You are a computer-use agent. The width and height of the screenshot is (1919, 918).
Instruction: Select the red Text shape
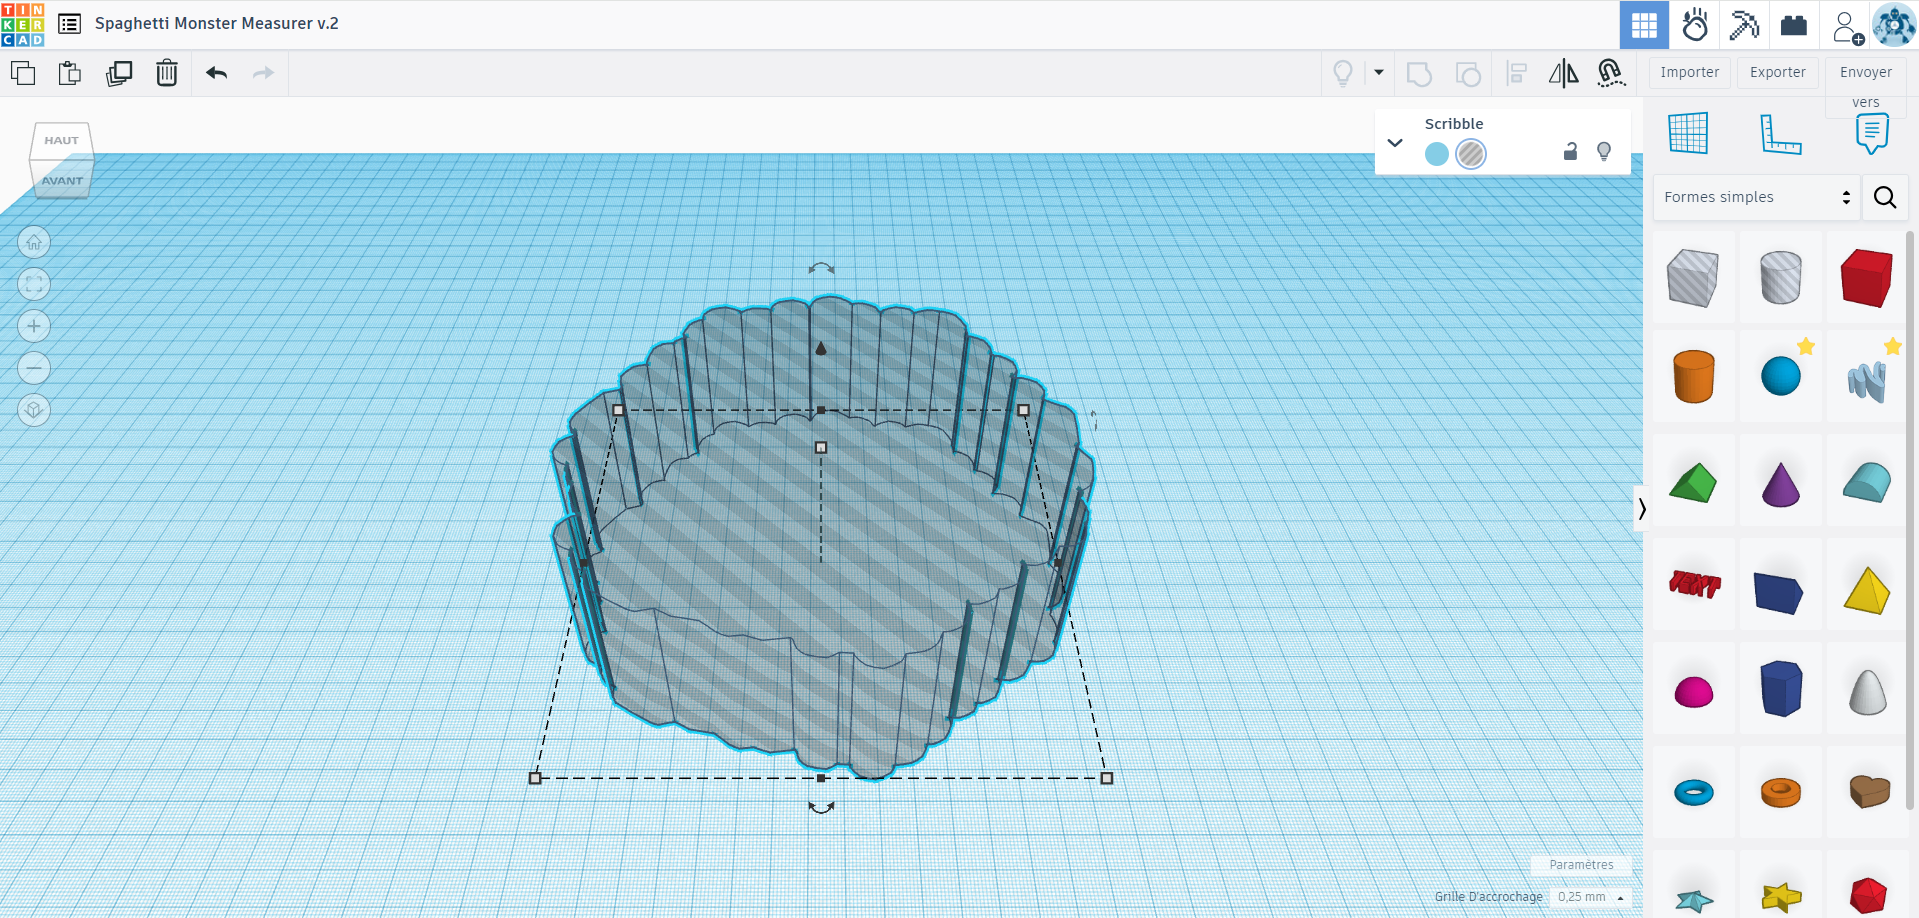tap(1693, 584)
